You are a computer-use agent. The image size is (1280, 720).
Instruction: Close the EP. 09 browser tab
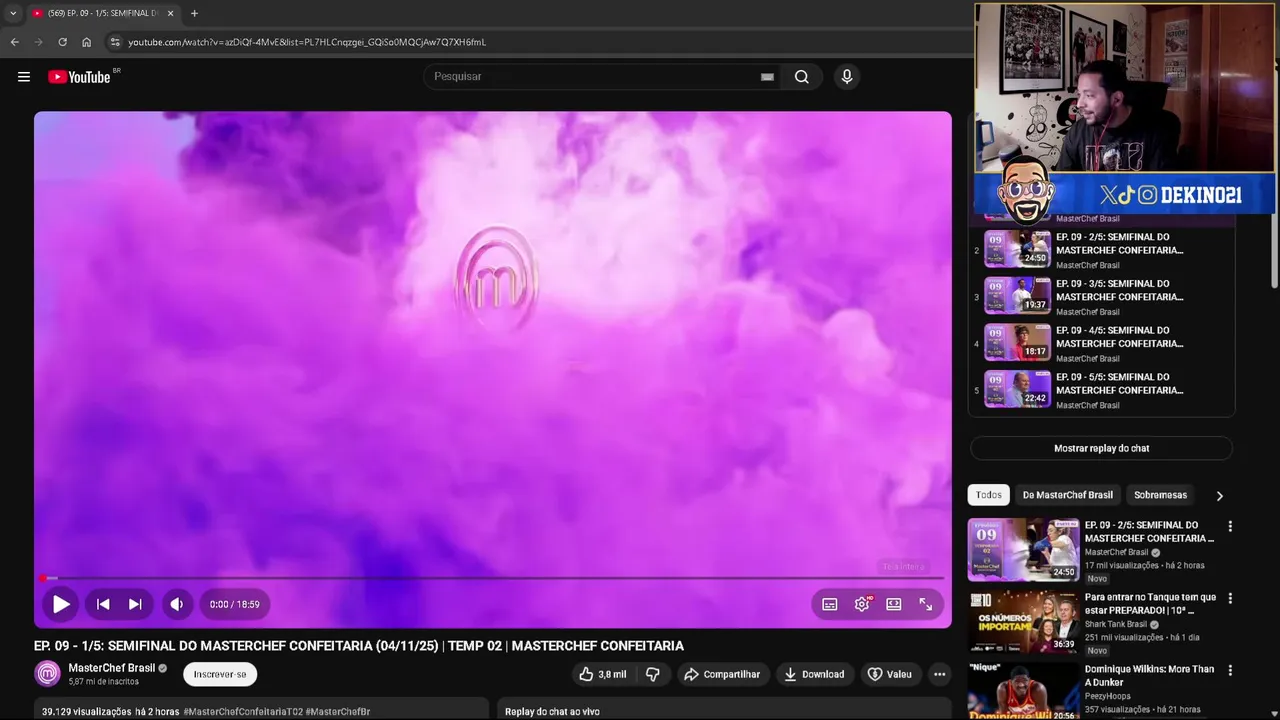pos(170,13)
